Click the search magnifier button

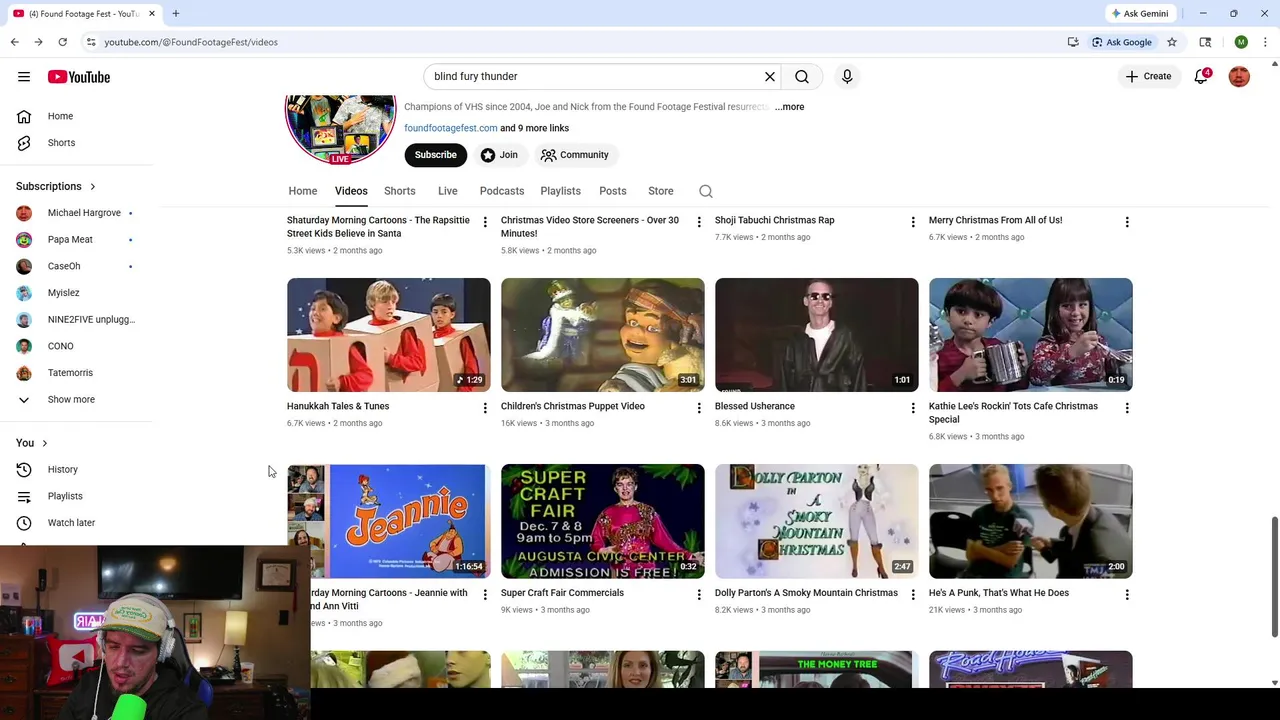coord(802,76)
